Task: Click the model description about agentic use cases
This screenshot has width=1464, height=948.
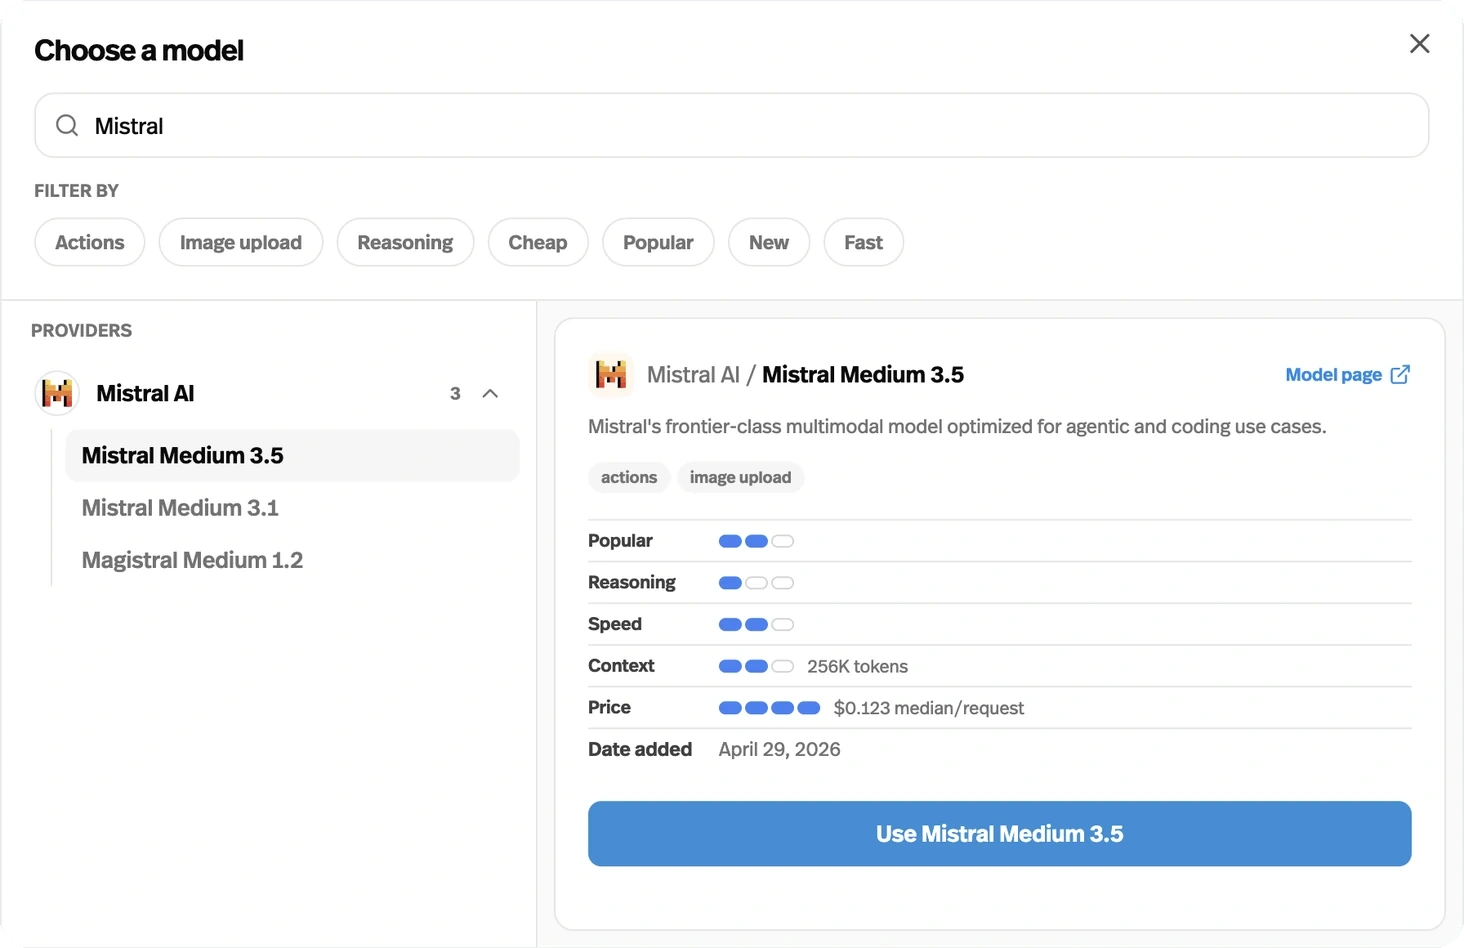Action: click(957, 427)
